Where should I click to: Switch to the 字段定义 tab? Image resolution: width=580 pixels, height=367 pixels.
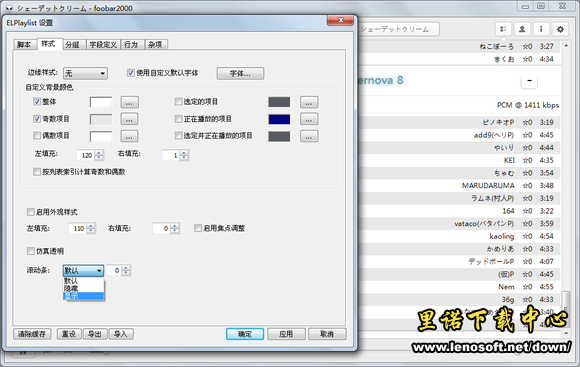(103, 45)
